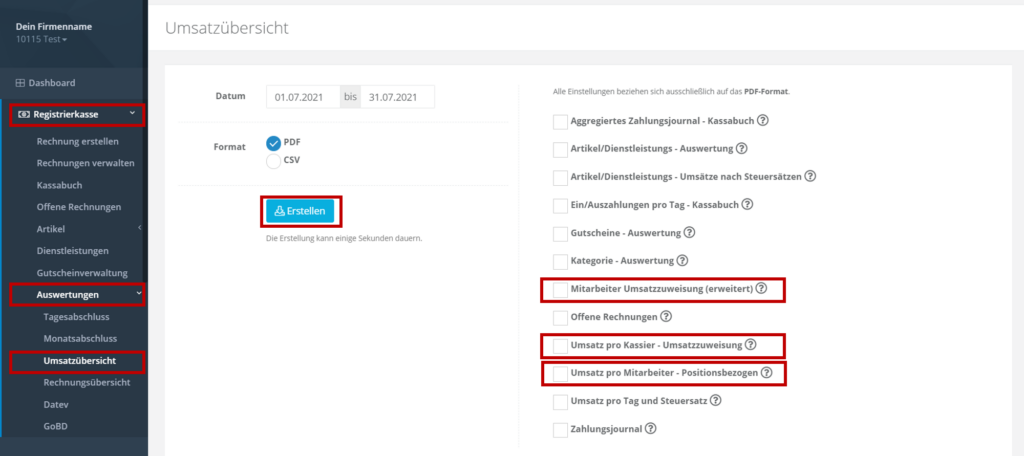1024x456 pixels.
Task: Click help icon beside Kategorie - Auswertung
Action: 682,261
